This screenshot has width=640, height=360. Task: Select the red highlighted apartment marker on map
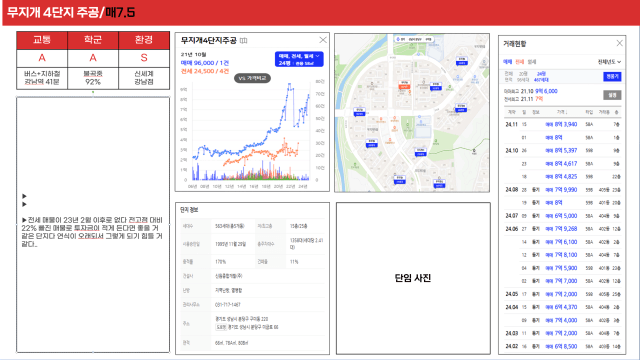pos(404,85)
